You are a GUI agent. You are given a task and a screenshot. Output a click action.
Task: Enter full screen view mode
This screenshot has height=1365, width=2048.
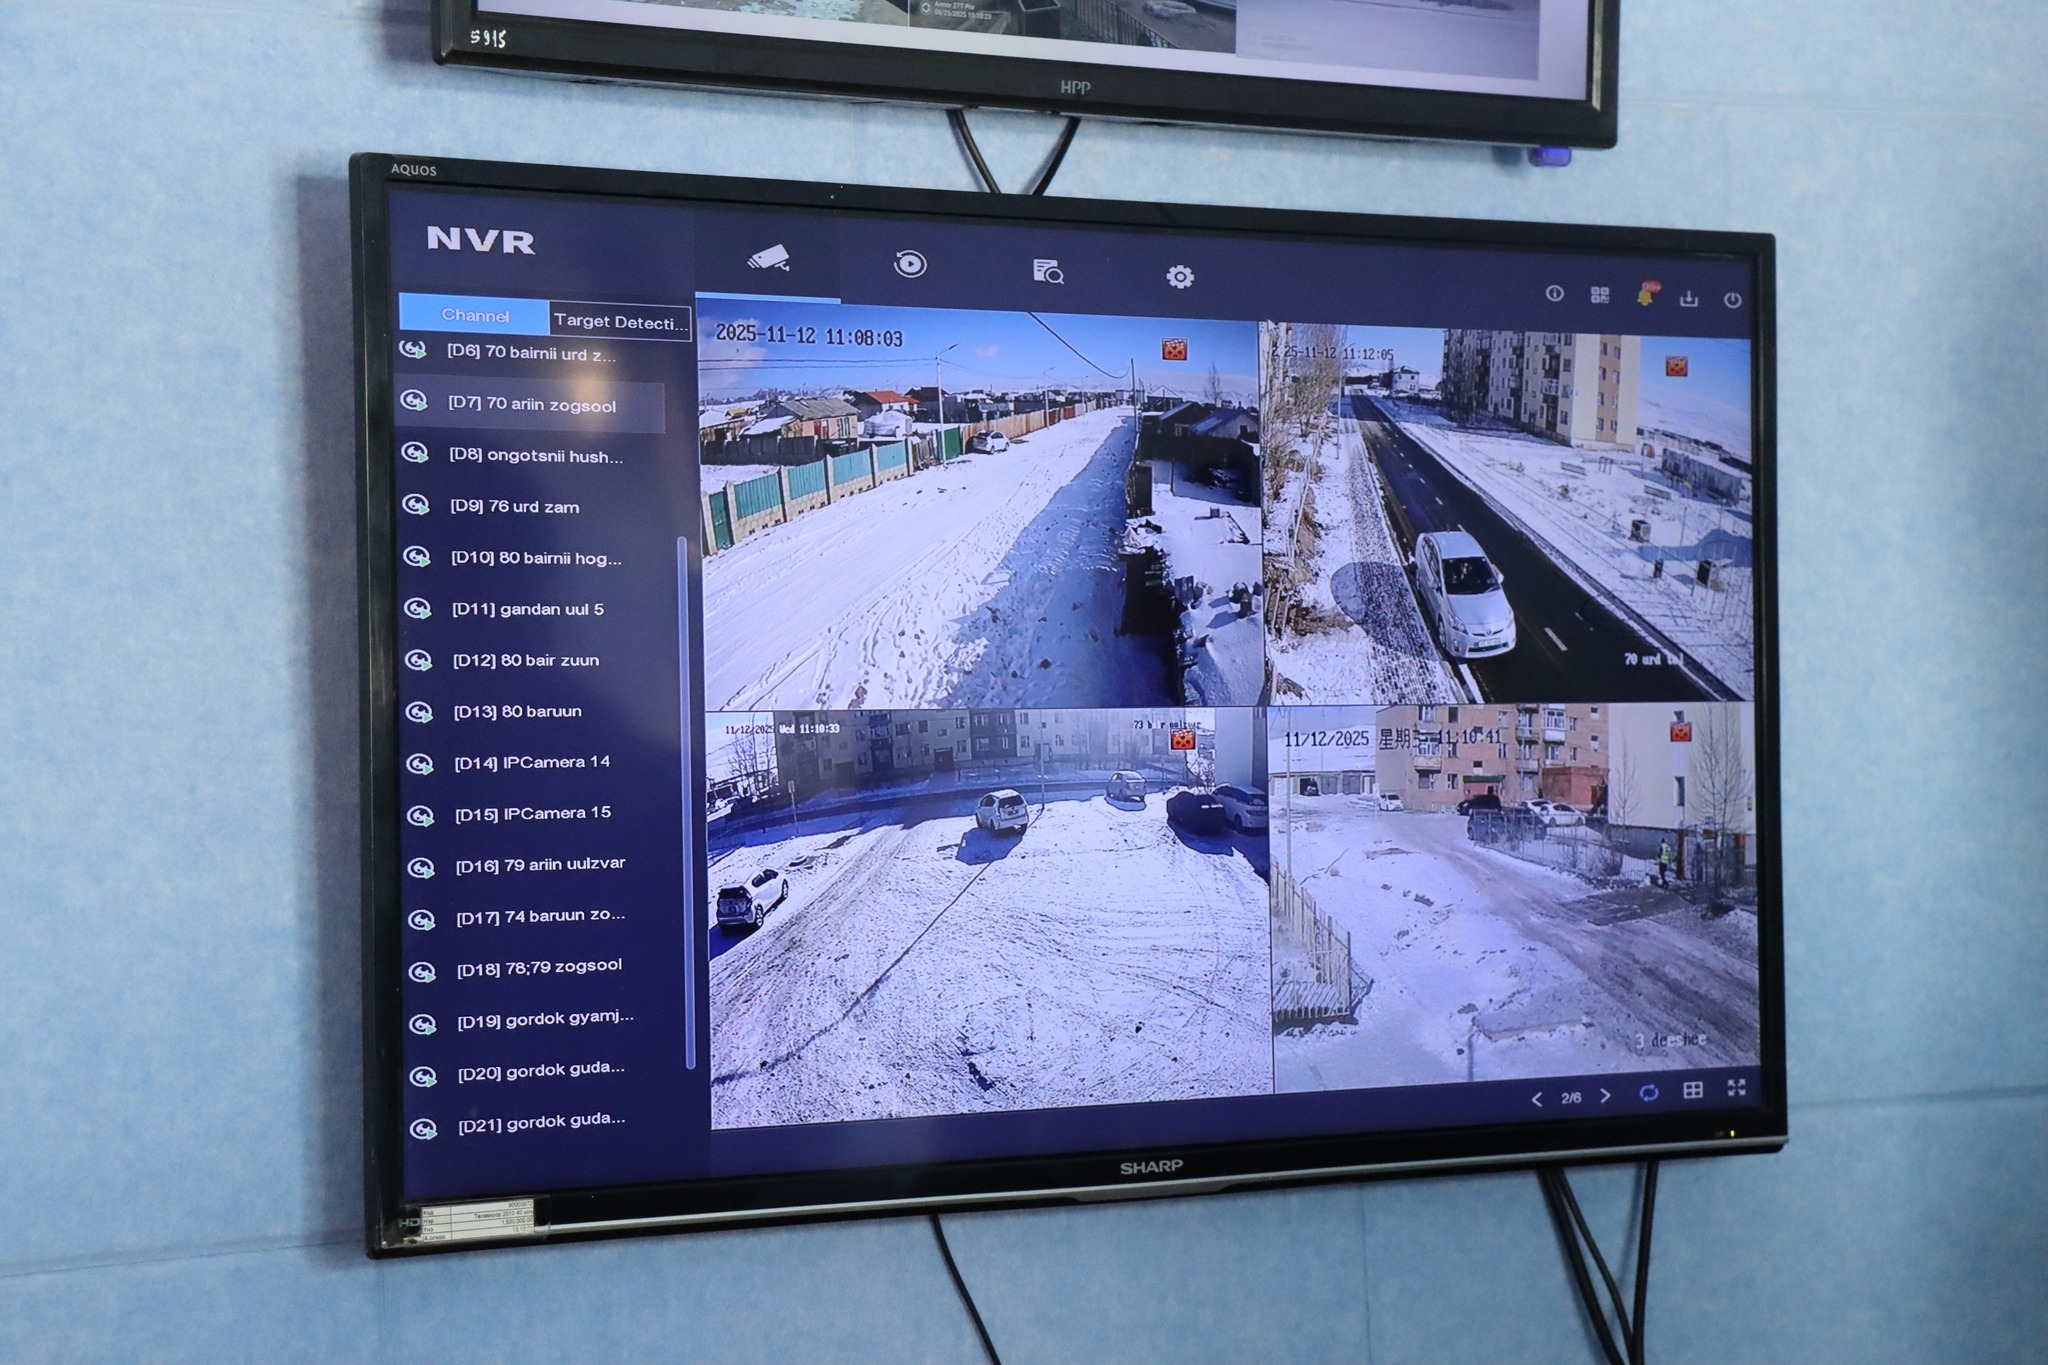(1737, 1087)
